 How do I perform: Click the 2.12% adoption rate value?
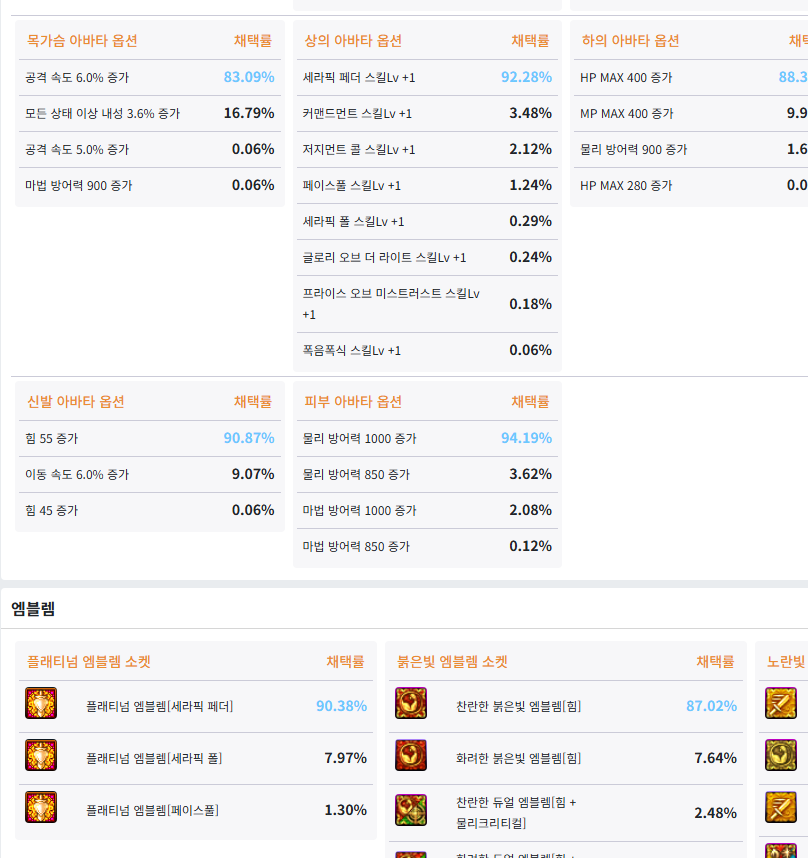pos(530,149)
